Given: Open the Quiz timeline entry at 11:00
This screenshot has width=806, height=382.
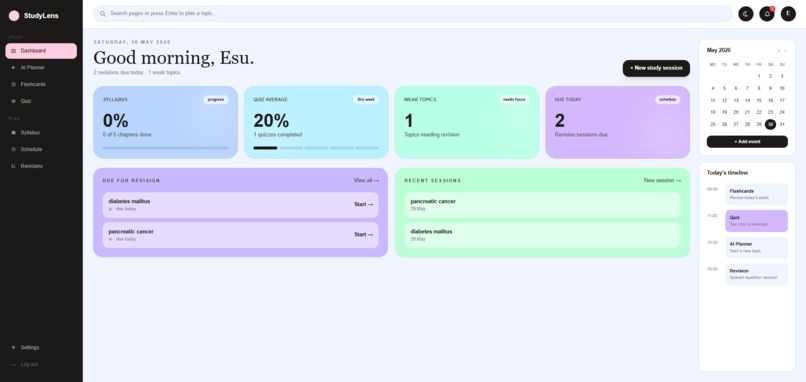Looking at the screenshot, I should pyautogui.click(x=756, y=221).
